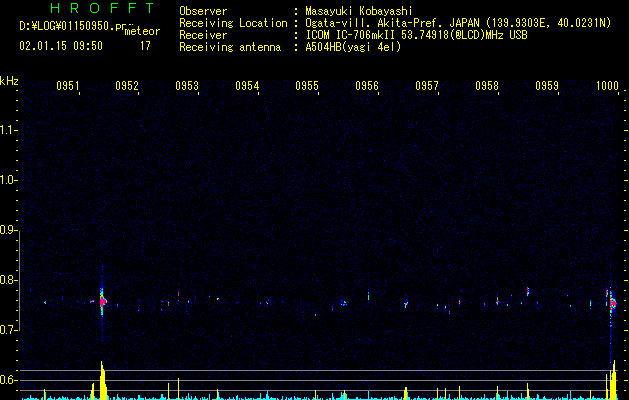Click the 0955 time marker

pyautogui.click(x=307, y=86)
